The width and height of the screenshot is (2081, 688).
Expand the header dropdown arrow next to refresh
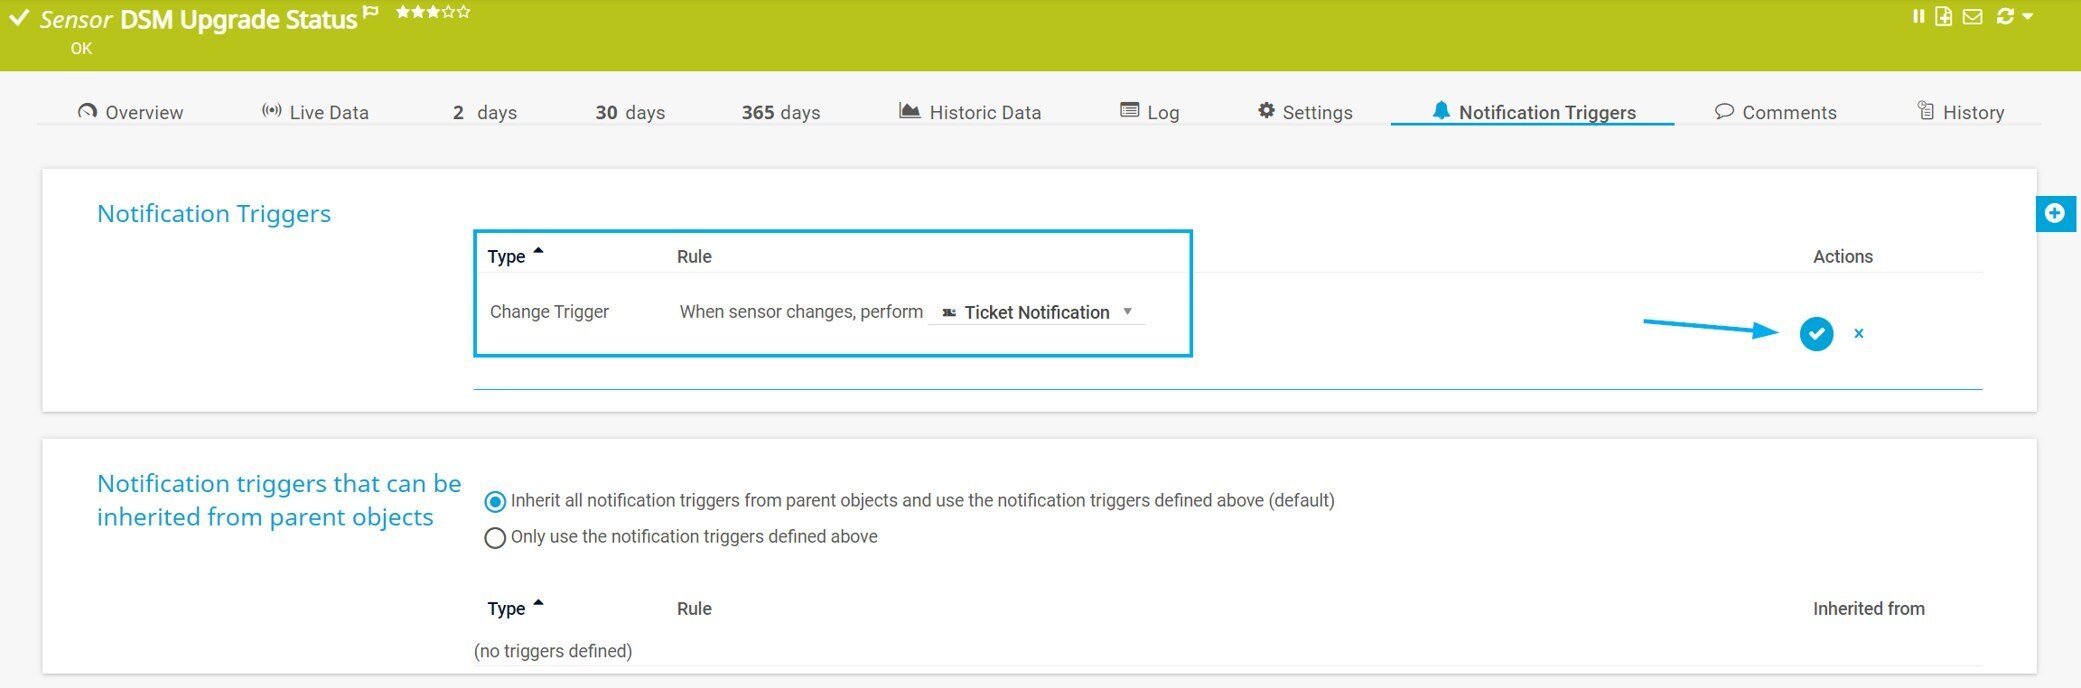[2027, 17]
